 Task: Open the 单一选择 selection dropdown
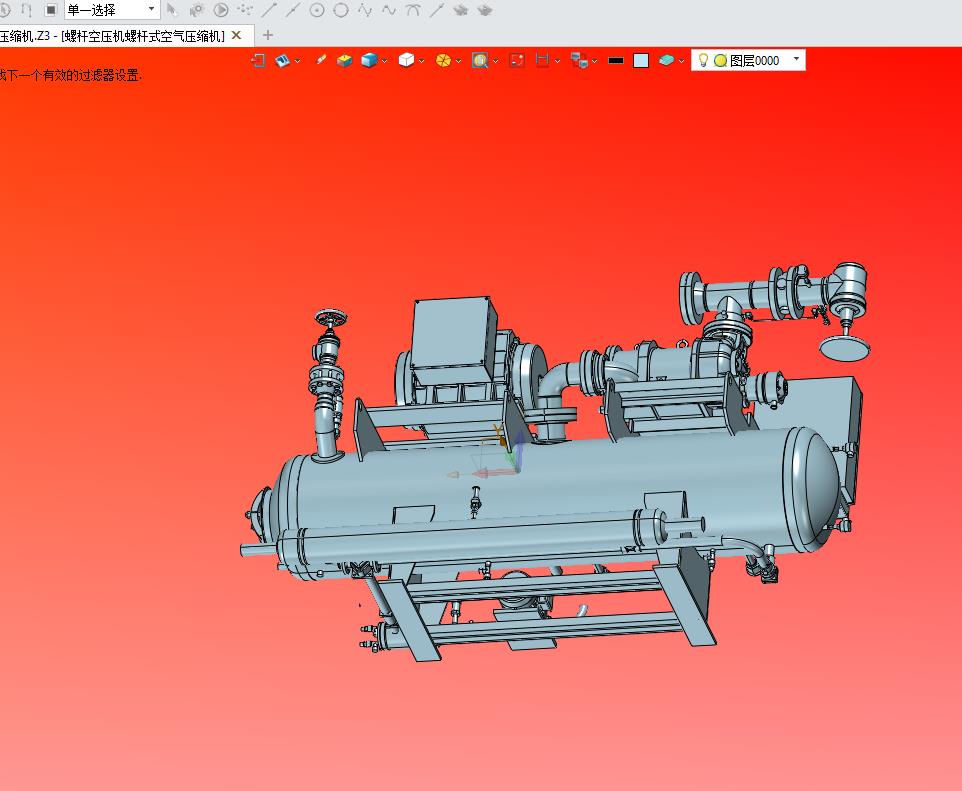click(x=112, y=10)
